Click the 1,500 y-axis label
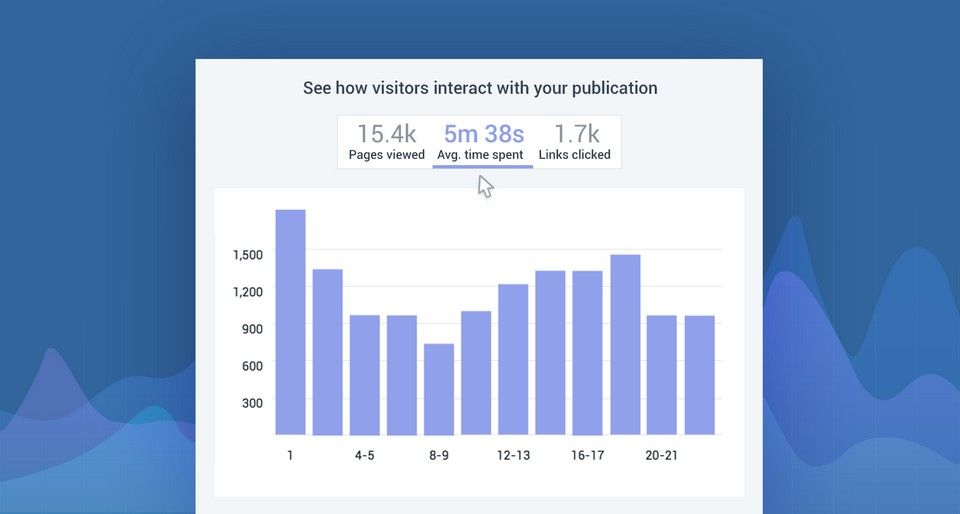Image resolution: width=960 pixels, height=514 pixels. [x=247, y=255]
